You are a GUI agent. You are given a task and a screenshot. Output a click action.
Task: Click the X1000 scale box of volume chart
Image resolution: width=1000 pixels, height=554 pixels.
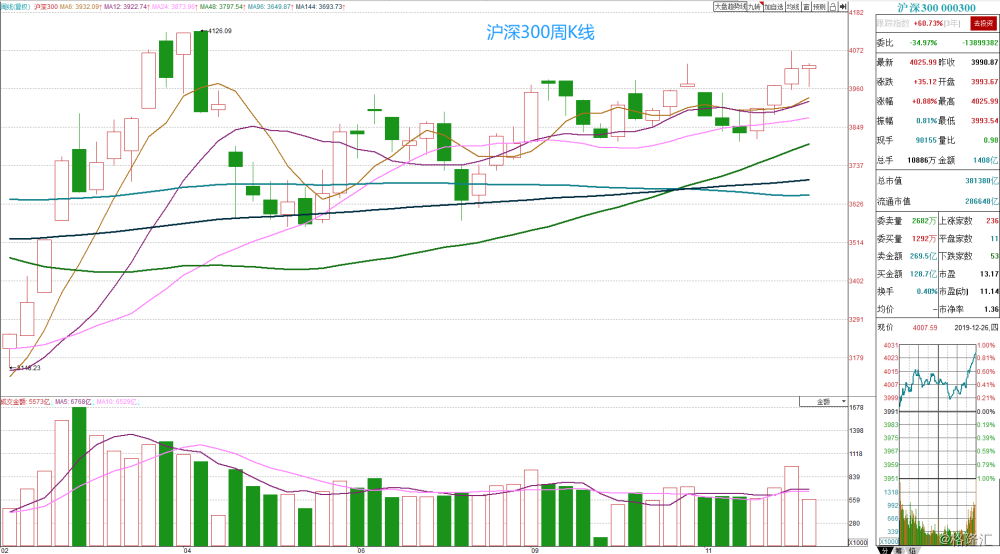857,542
